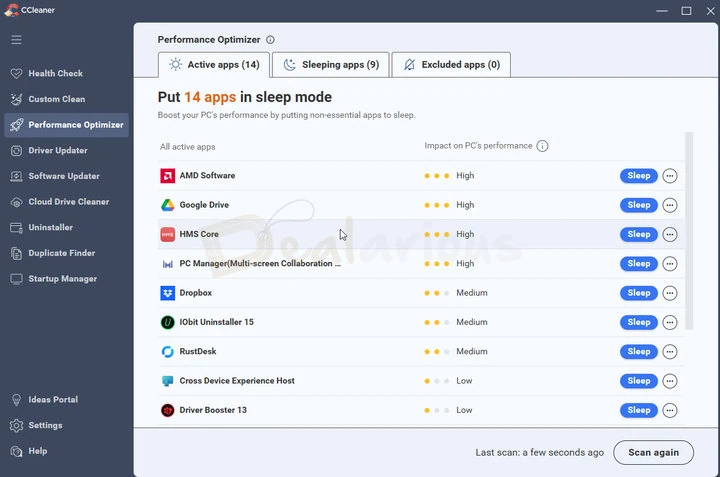
Task: Switch to the Excluded apps tab
Action: [451, 65]
